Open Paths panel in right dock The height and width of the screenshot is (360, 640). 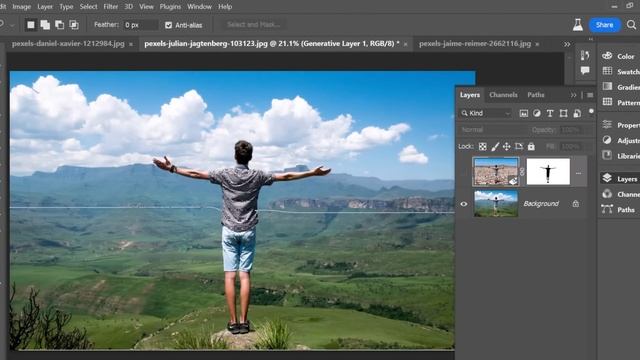(619, 209)
